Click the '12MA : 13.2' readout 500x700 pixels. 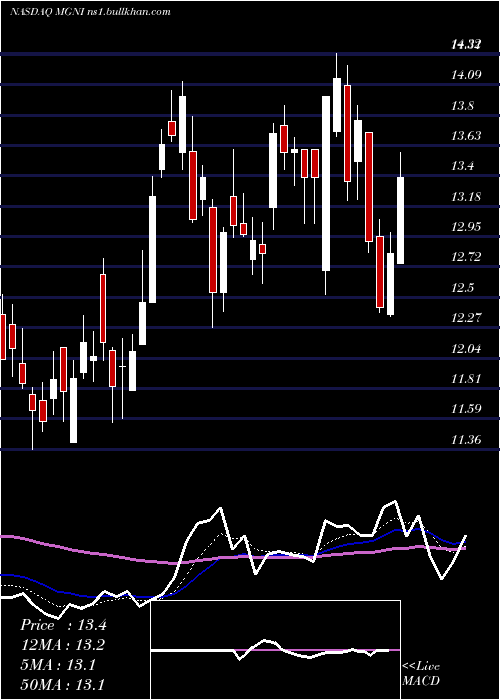pyautogui.click(x=63, y=645)
